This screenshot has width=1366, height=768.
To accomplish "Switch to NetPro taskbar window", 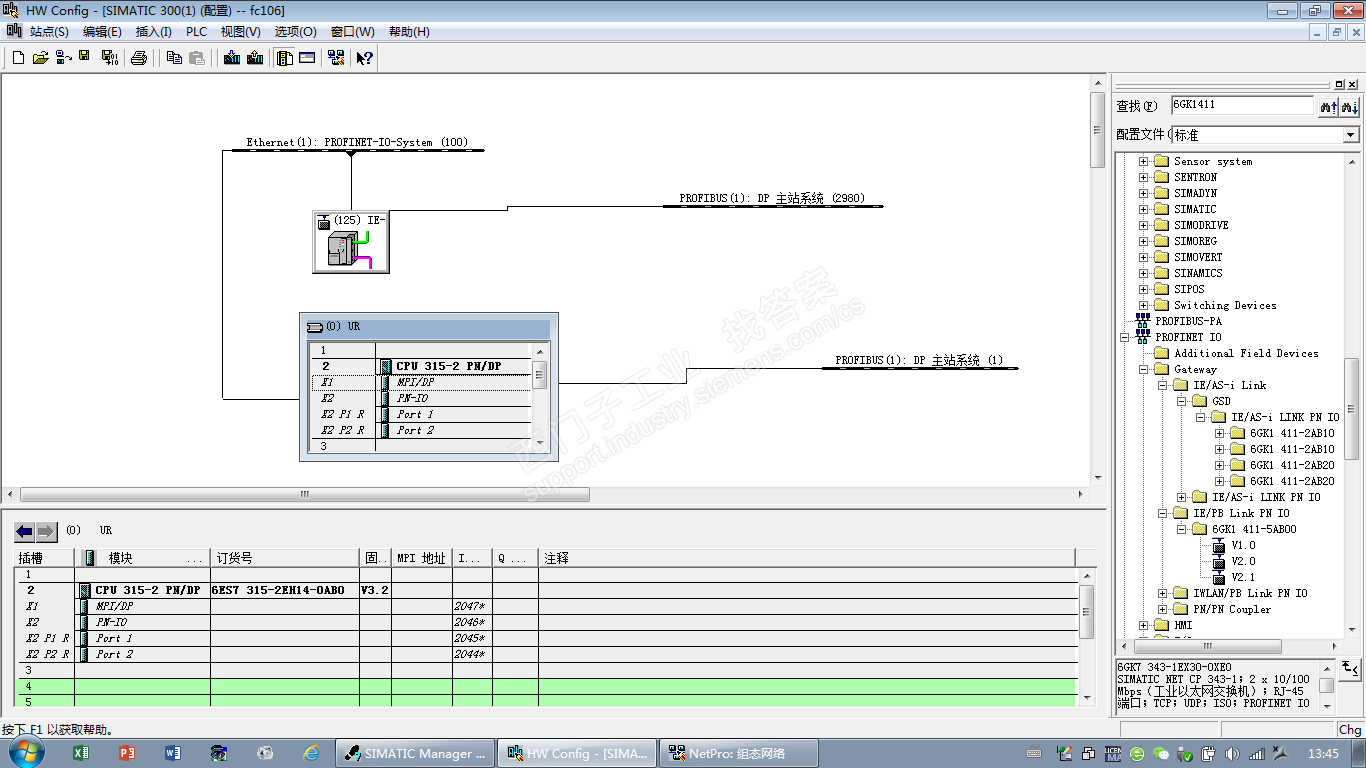I will pos(739,753).
